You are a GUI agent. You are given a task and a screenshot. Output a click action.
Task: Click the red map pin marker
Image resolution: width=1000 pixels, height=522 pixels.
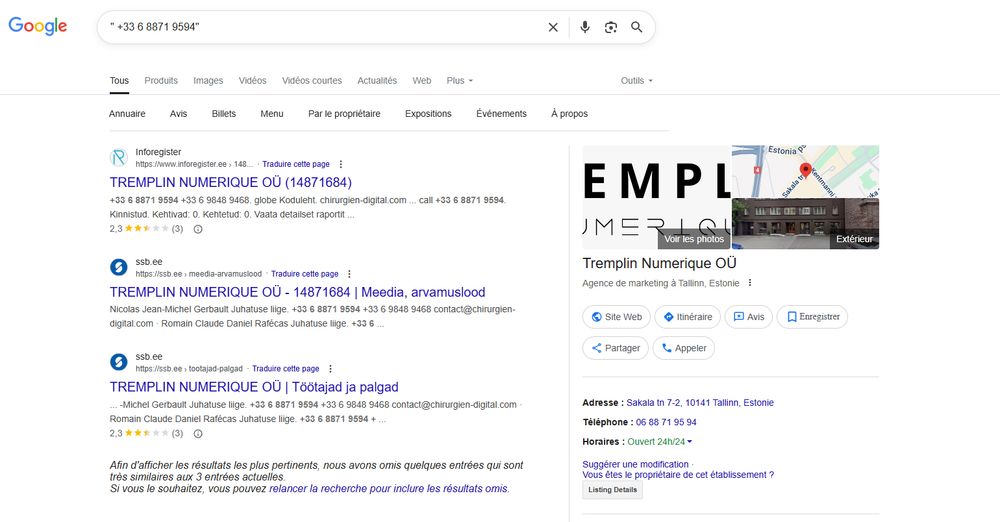tap(805, 170)
